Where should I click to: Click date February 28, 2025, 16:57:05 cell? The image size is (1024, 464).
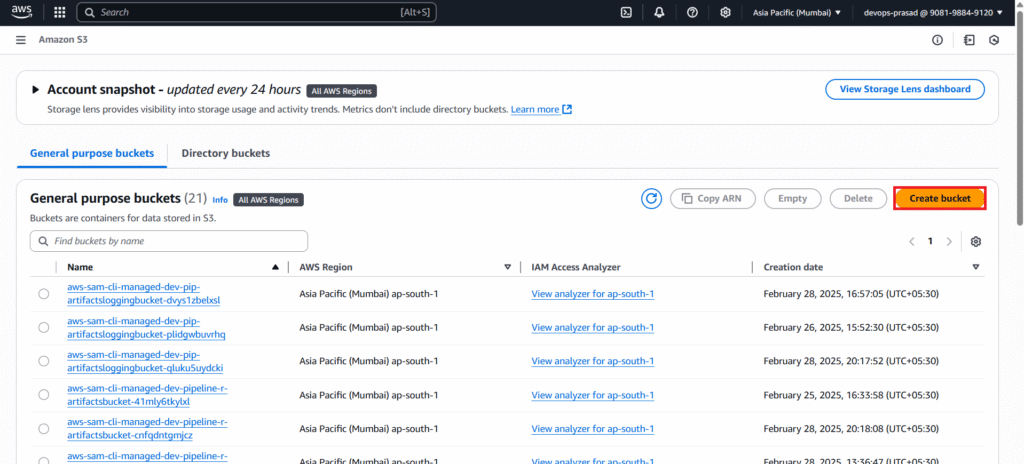tap(851, 294)
